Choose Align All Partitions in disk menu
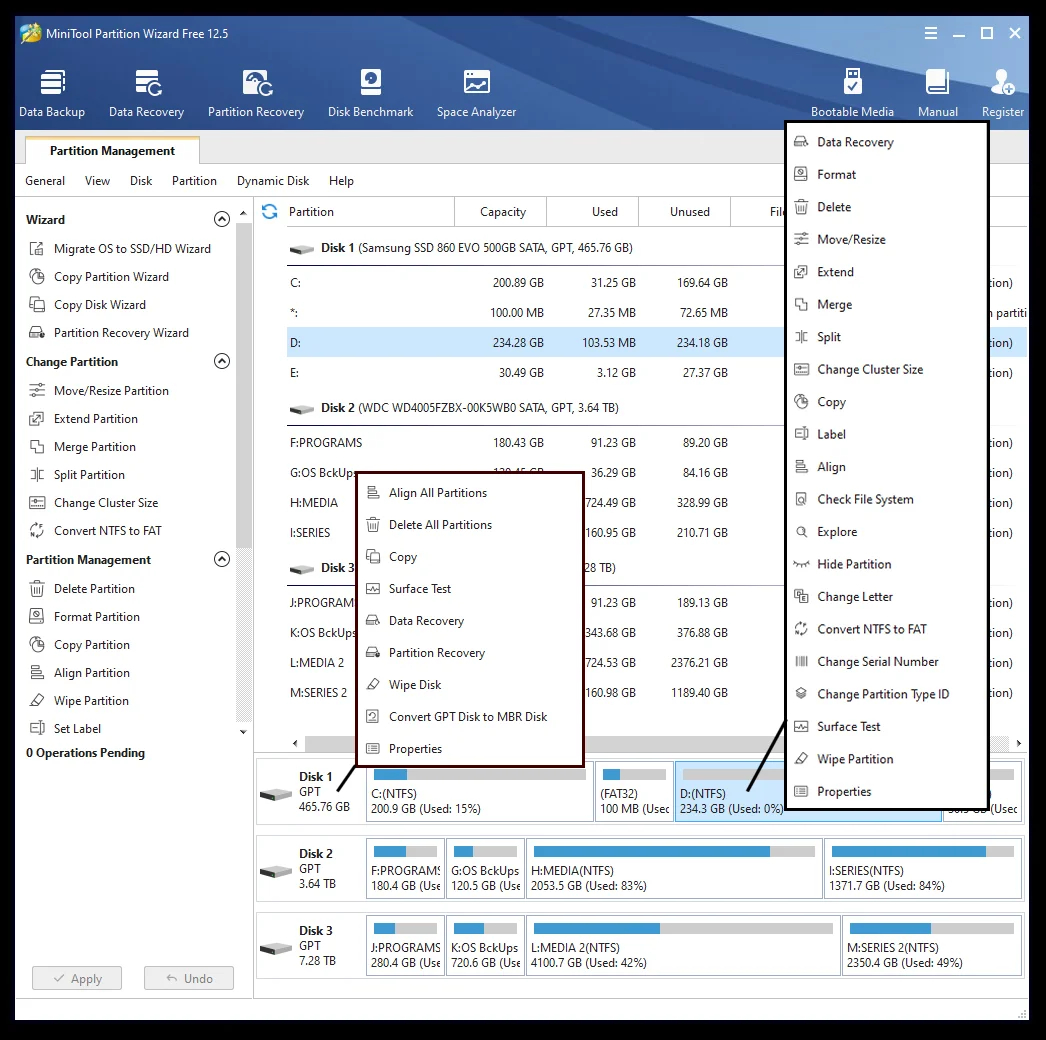1046x1040 pixels. (x=471, y=493)
